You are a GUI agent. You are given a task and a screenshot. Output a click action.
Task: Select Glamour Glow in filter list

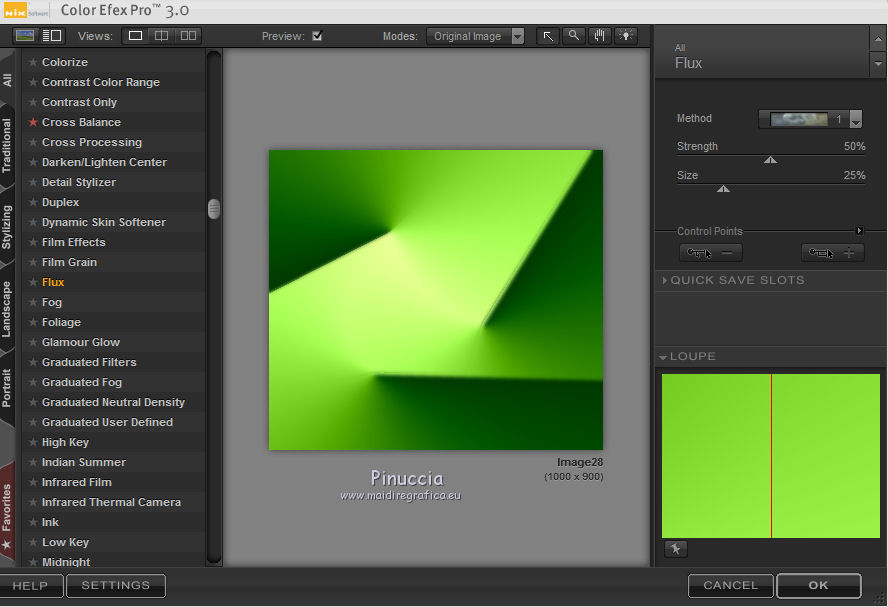[81, 342]
